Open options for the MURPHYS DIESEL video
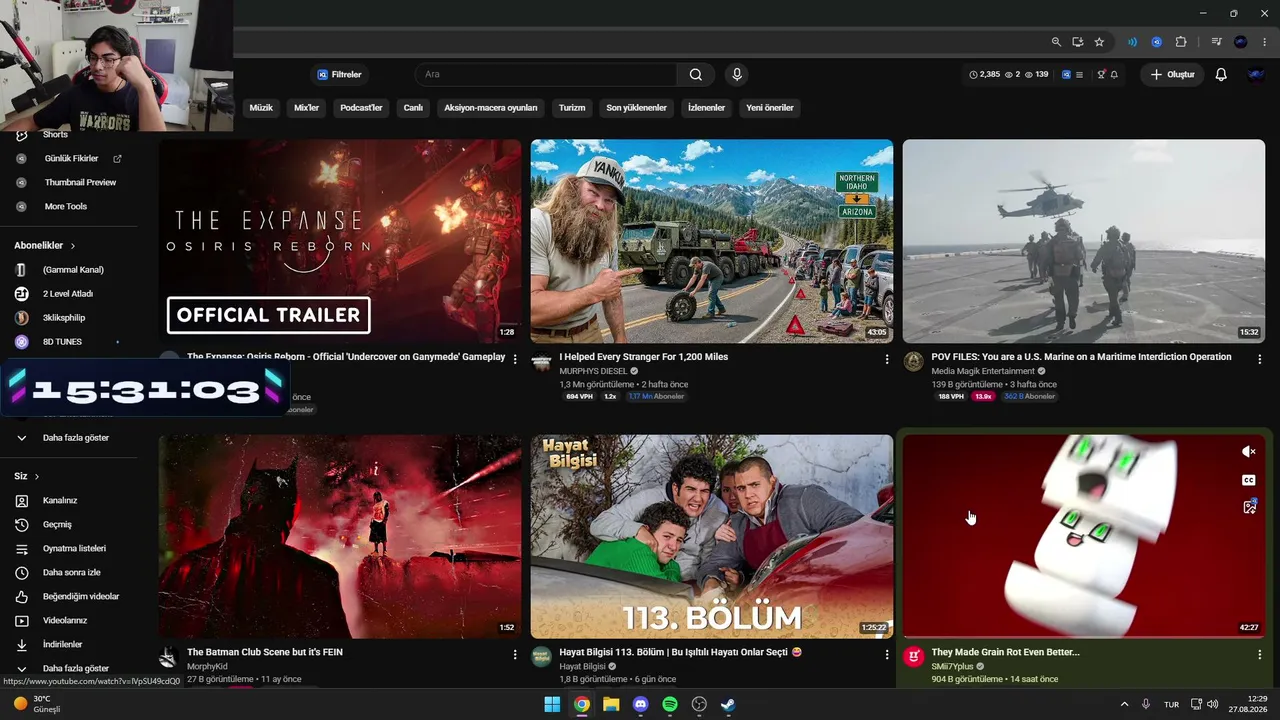 coord(887,359)
